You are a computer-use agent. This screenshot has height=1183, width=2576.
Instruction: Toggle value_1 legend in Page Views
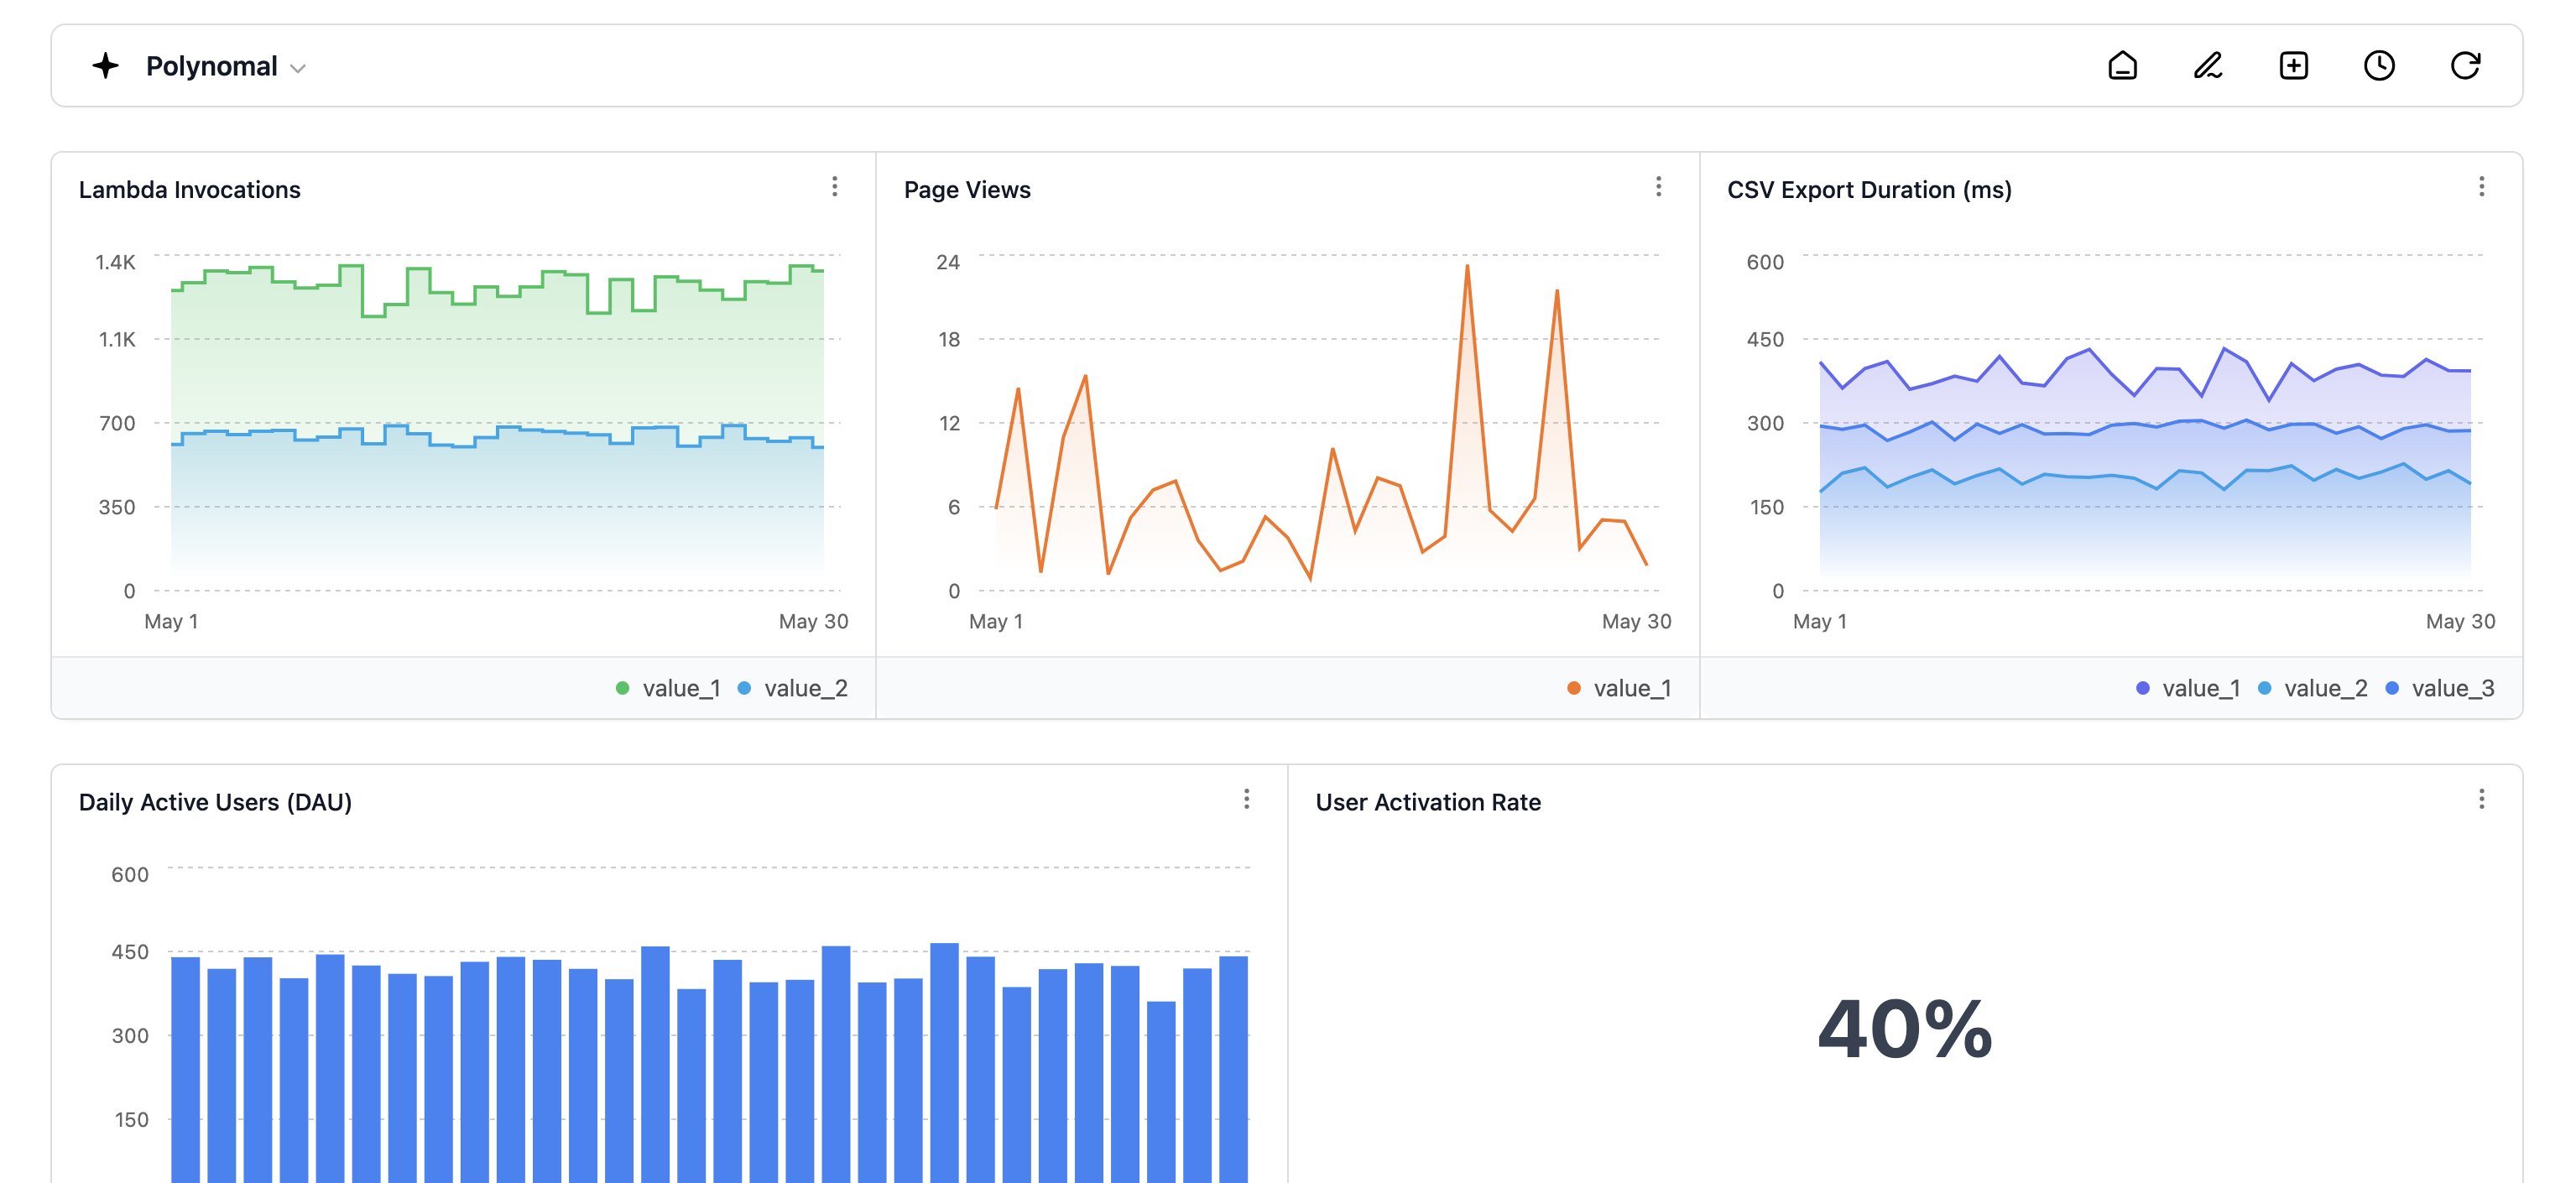click(1619, 688)
